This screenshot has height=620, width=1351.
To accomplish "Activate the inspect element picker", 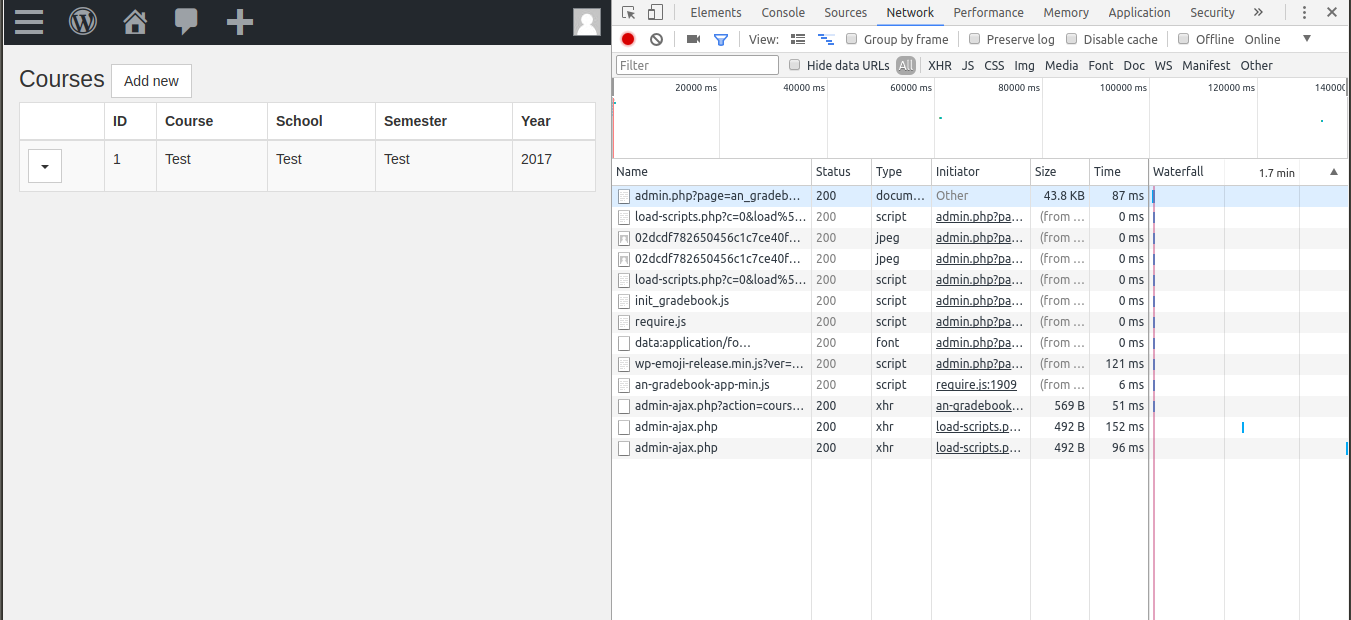I will 628,13.
